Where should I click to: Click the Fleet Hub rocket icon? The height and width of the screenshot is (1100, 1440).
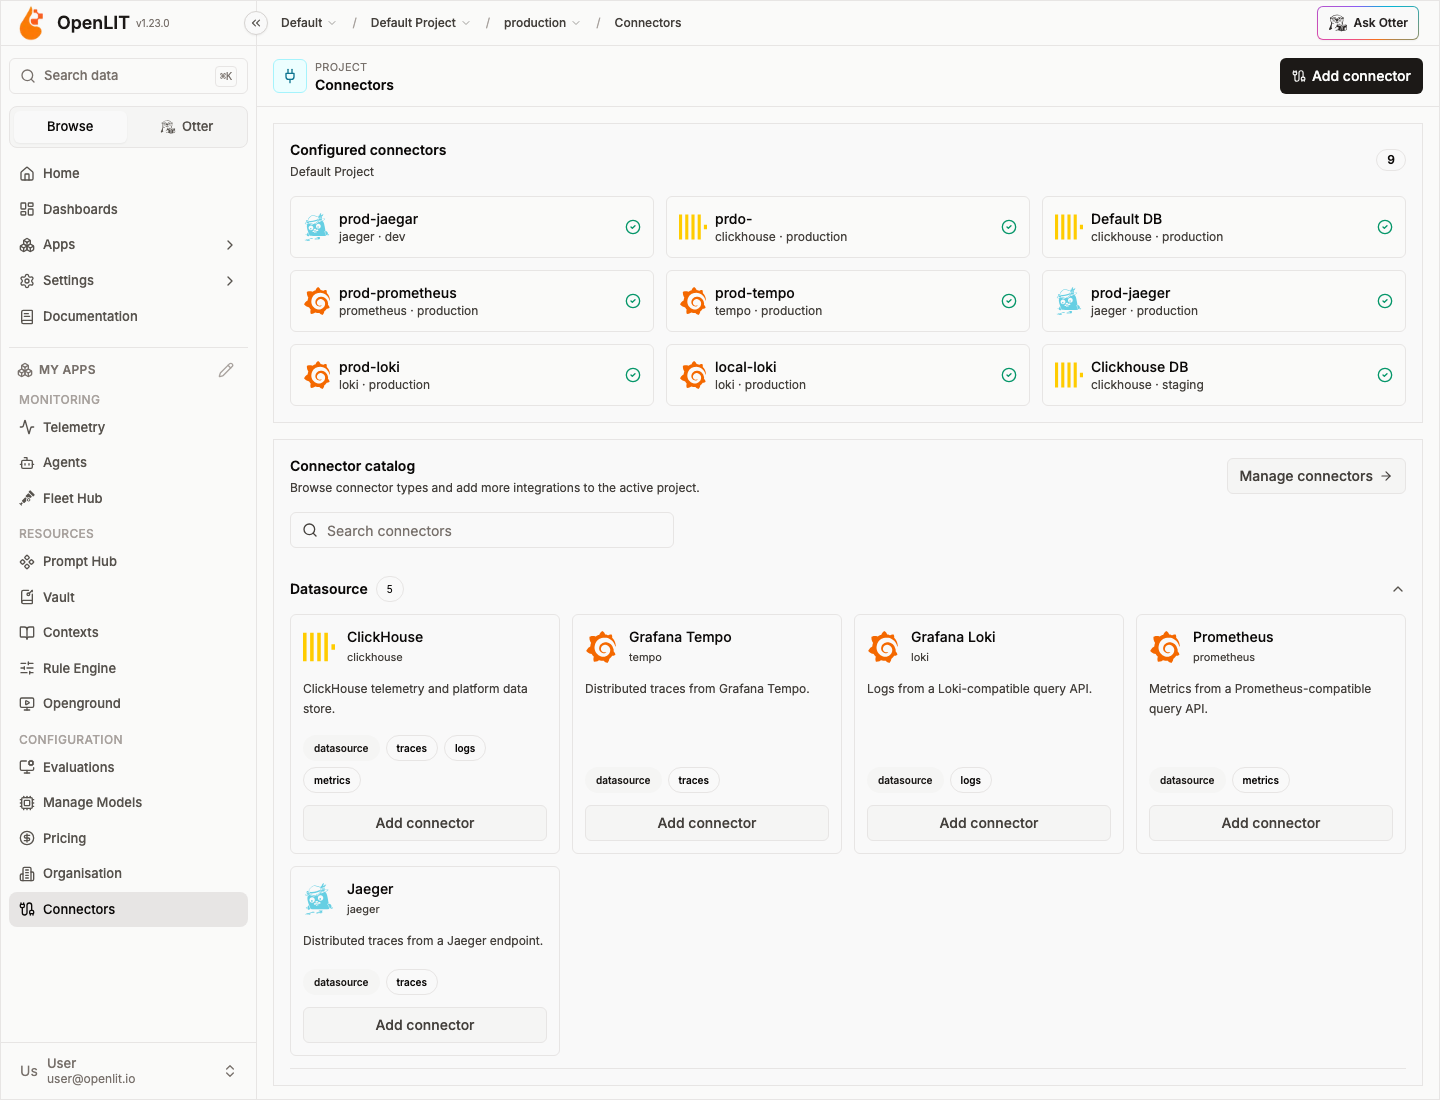tap(27, 498)
